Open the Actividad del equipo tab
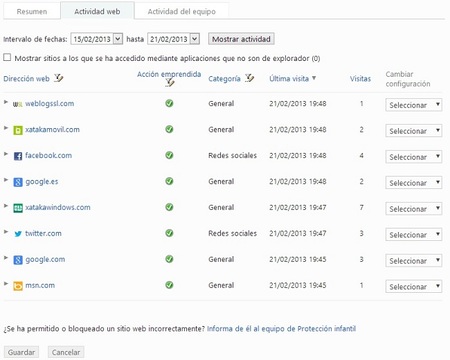This screenshot has height=360, width=450. (182, 11)
